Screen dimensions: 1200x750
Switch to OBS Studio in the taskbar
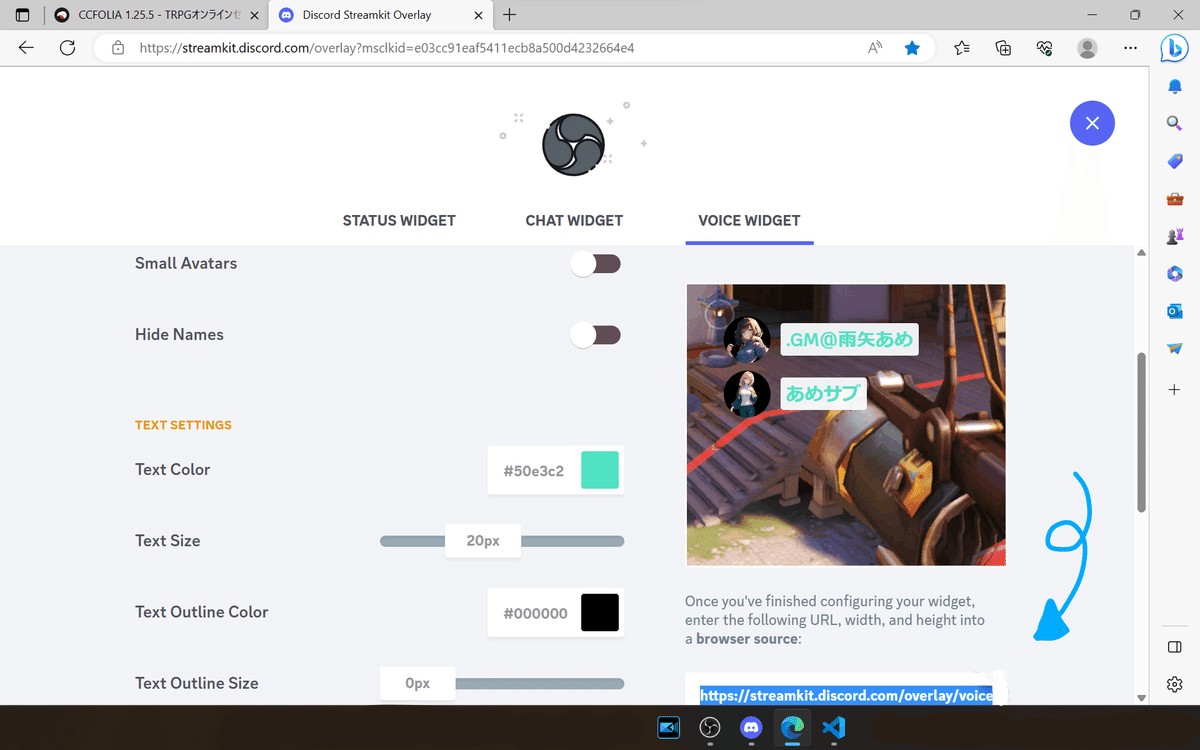(710, 727)
